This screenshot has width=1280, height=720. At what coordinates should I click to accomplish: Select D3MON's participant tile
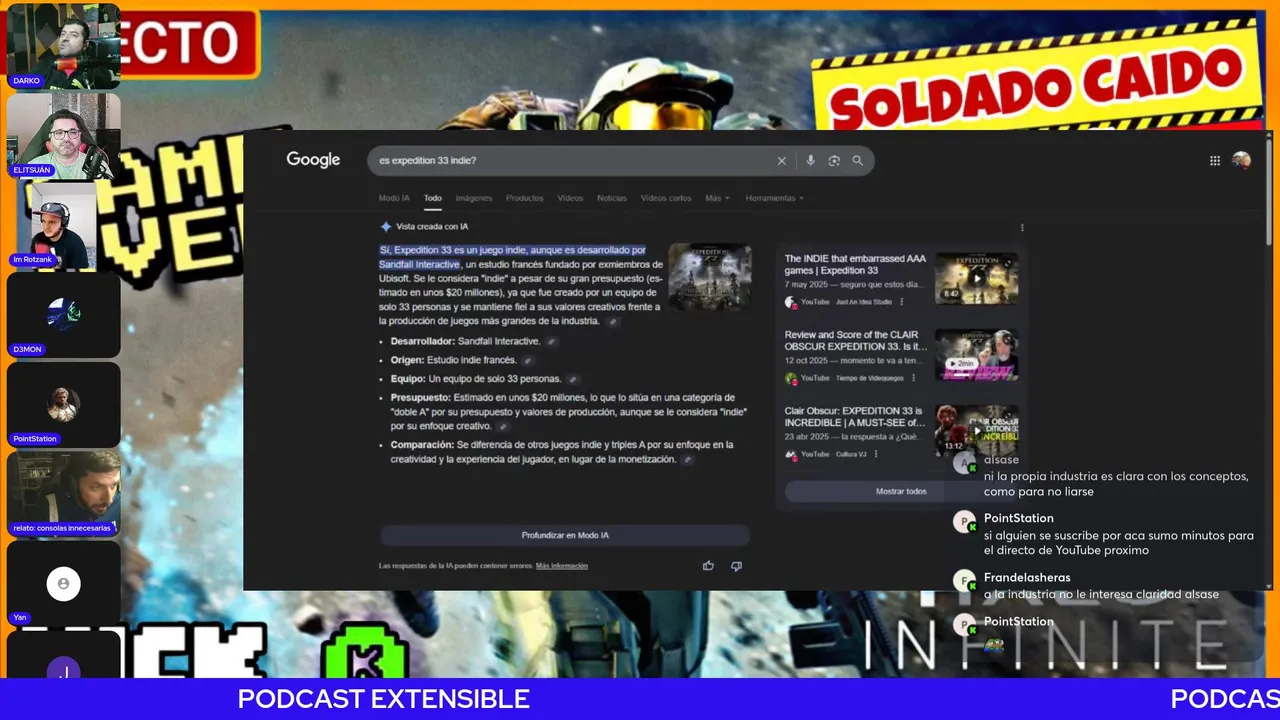click(x=64, y=314)
